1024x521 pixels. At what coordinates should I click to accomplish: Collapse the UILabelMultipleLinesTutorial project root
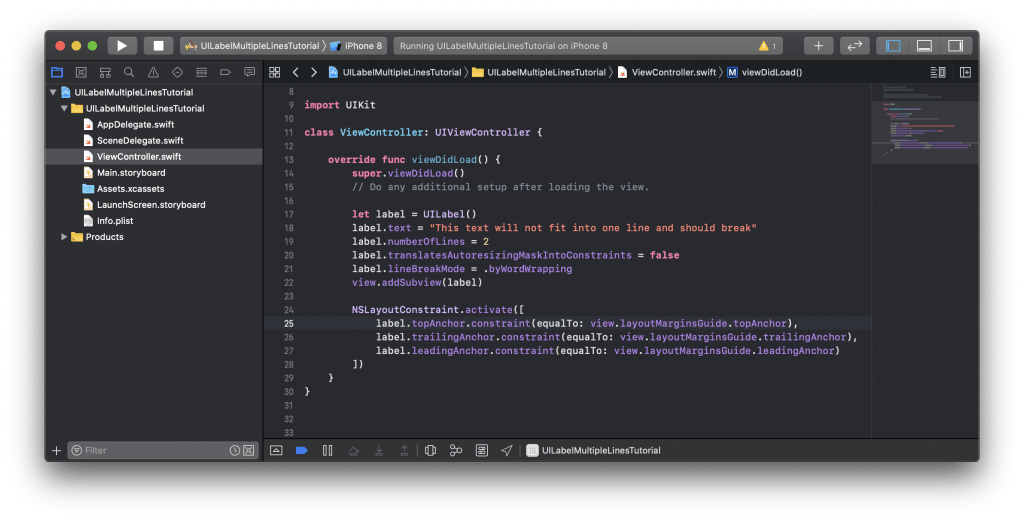click(x=53, y=92)
